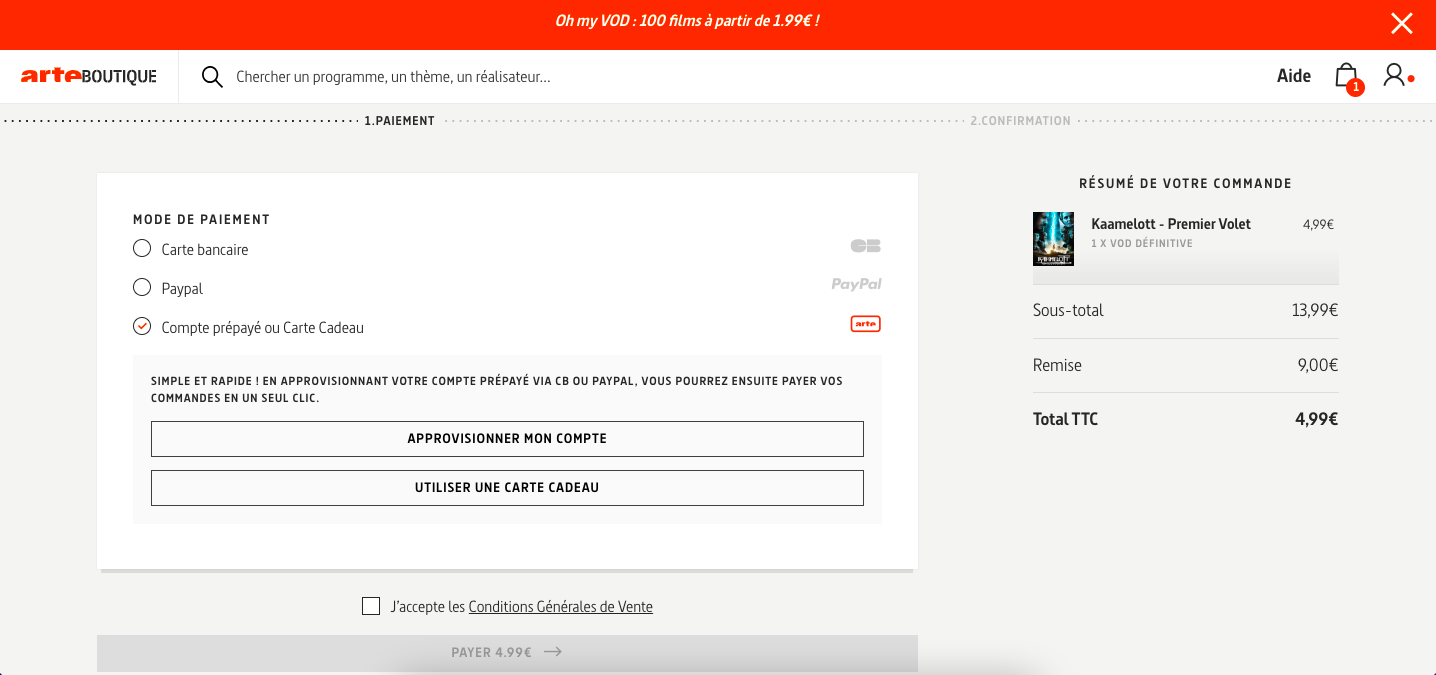The height and width of the screenshot is (675, 1436).
Task: Click the CB card logo icon
Action: pos(866,246)
